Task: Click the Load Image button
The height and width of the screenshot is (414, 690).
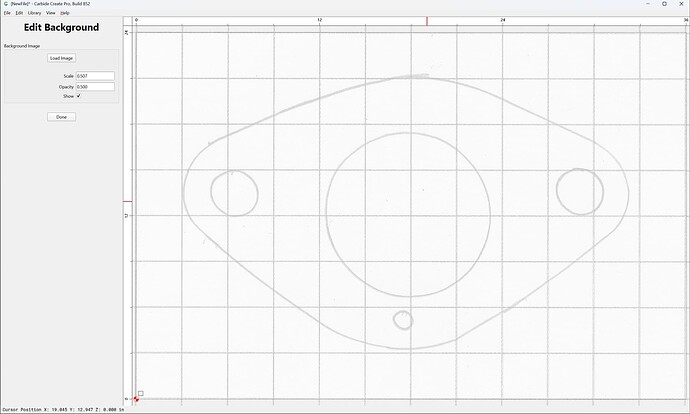Action: pyautogui.click(x=61, y=58)
